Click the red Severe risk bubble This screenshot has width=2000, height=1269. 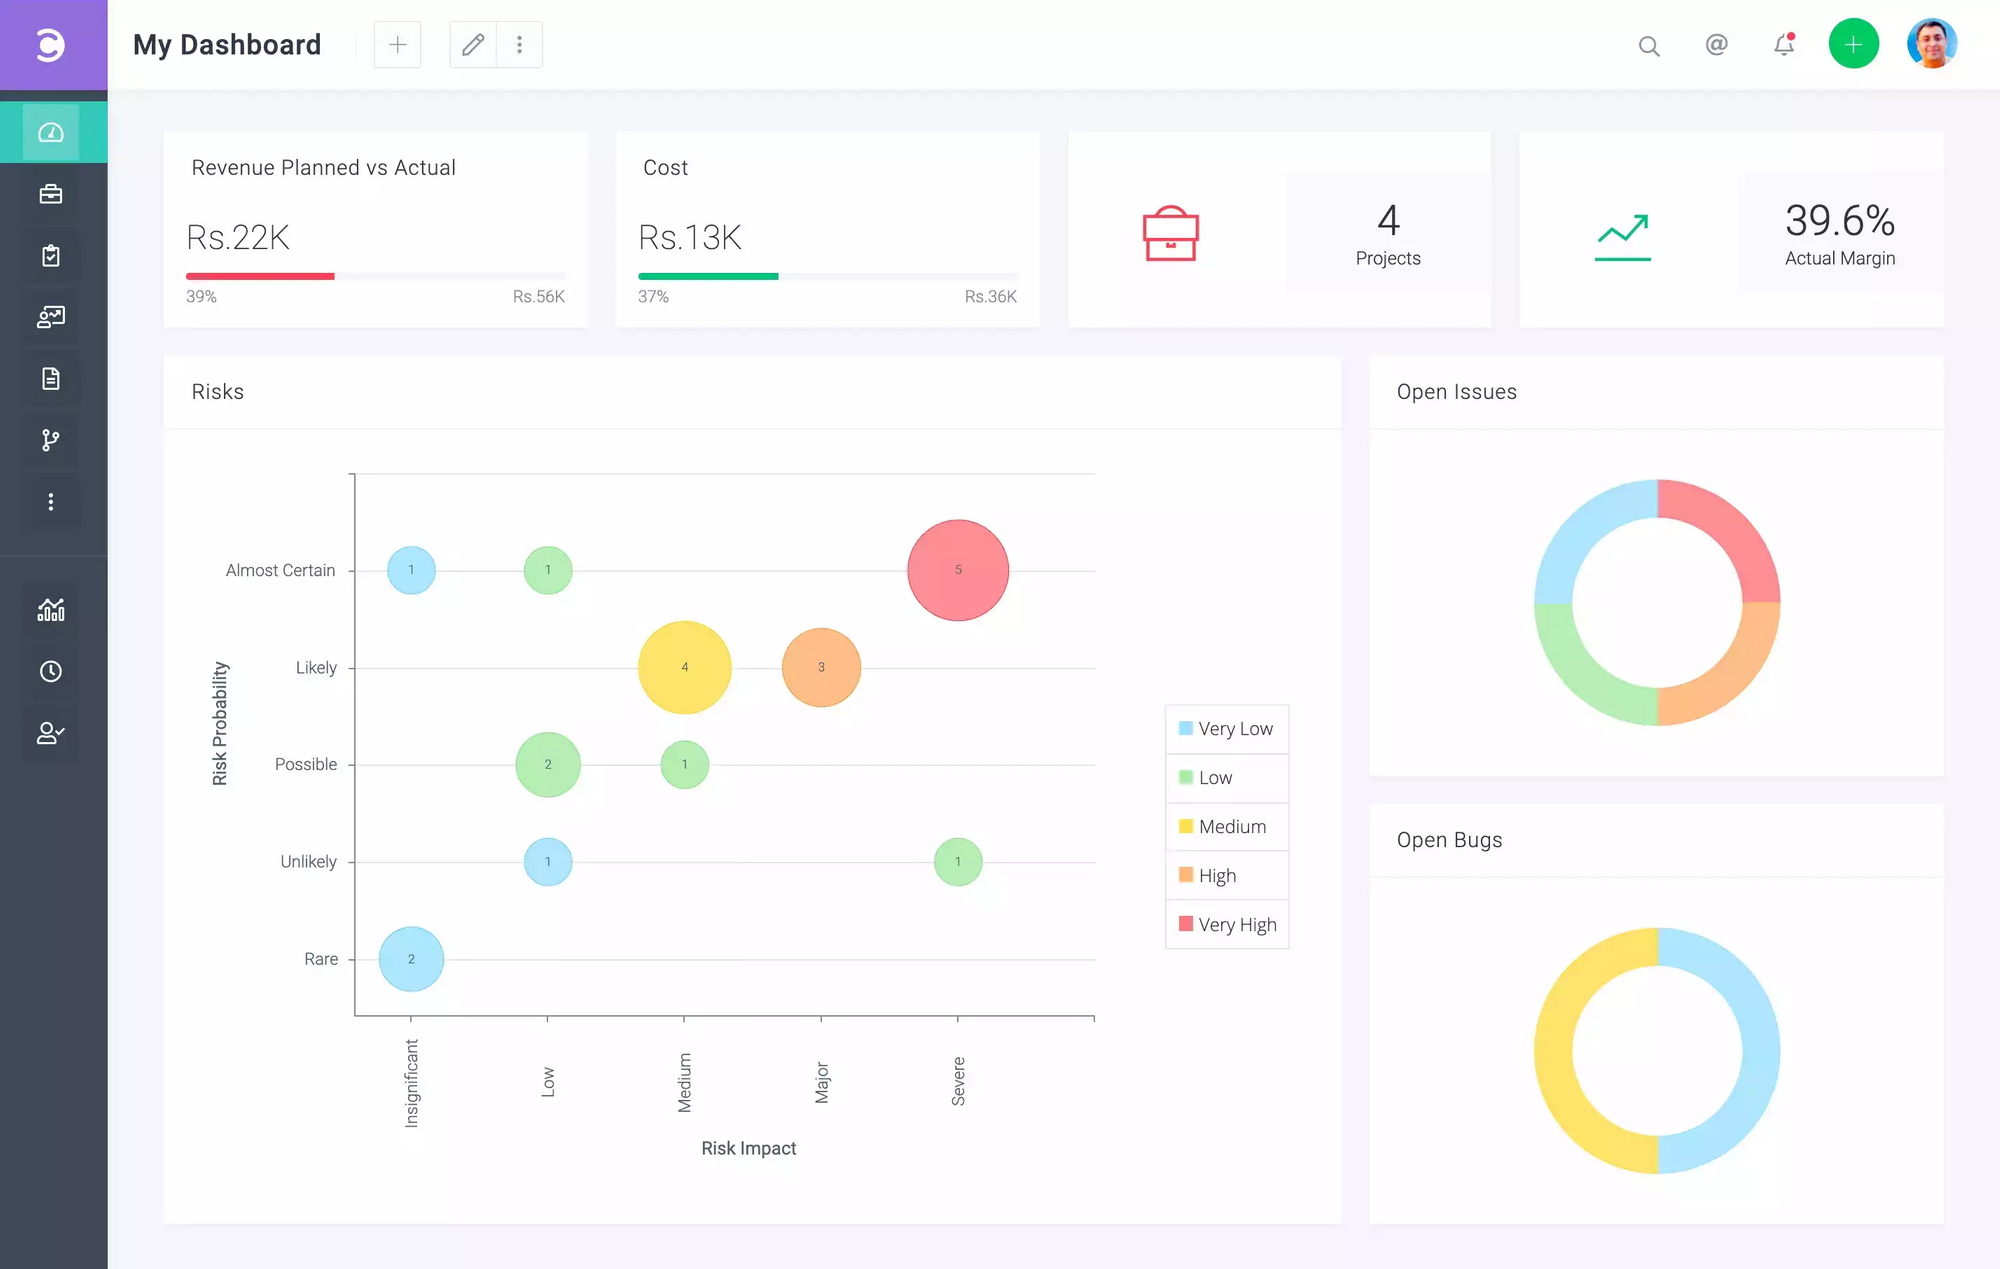(x=957, y=570)
